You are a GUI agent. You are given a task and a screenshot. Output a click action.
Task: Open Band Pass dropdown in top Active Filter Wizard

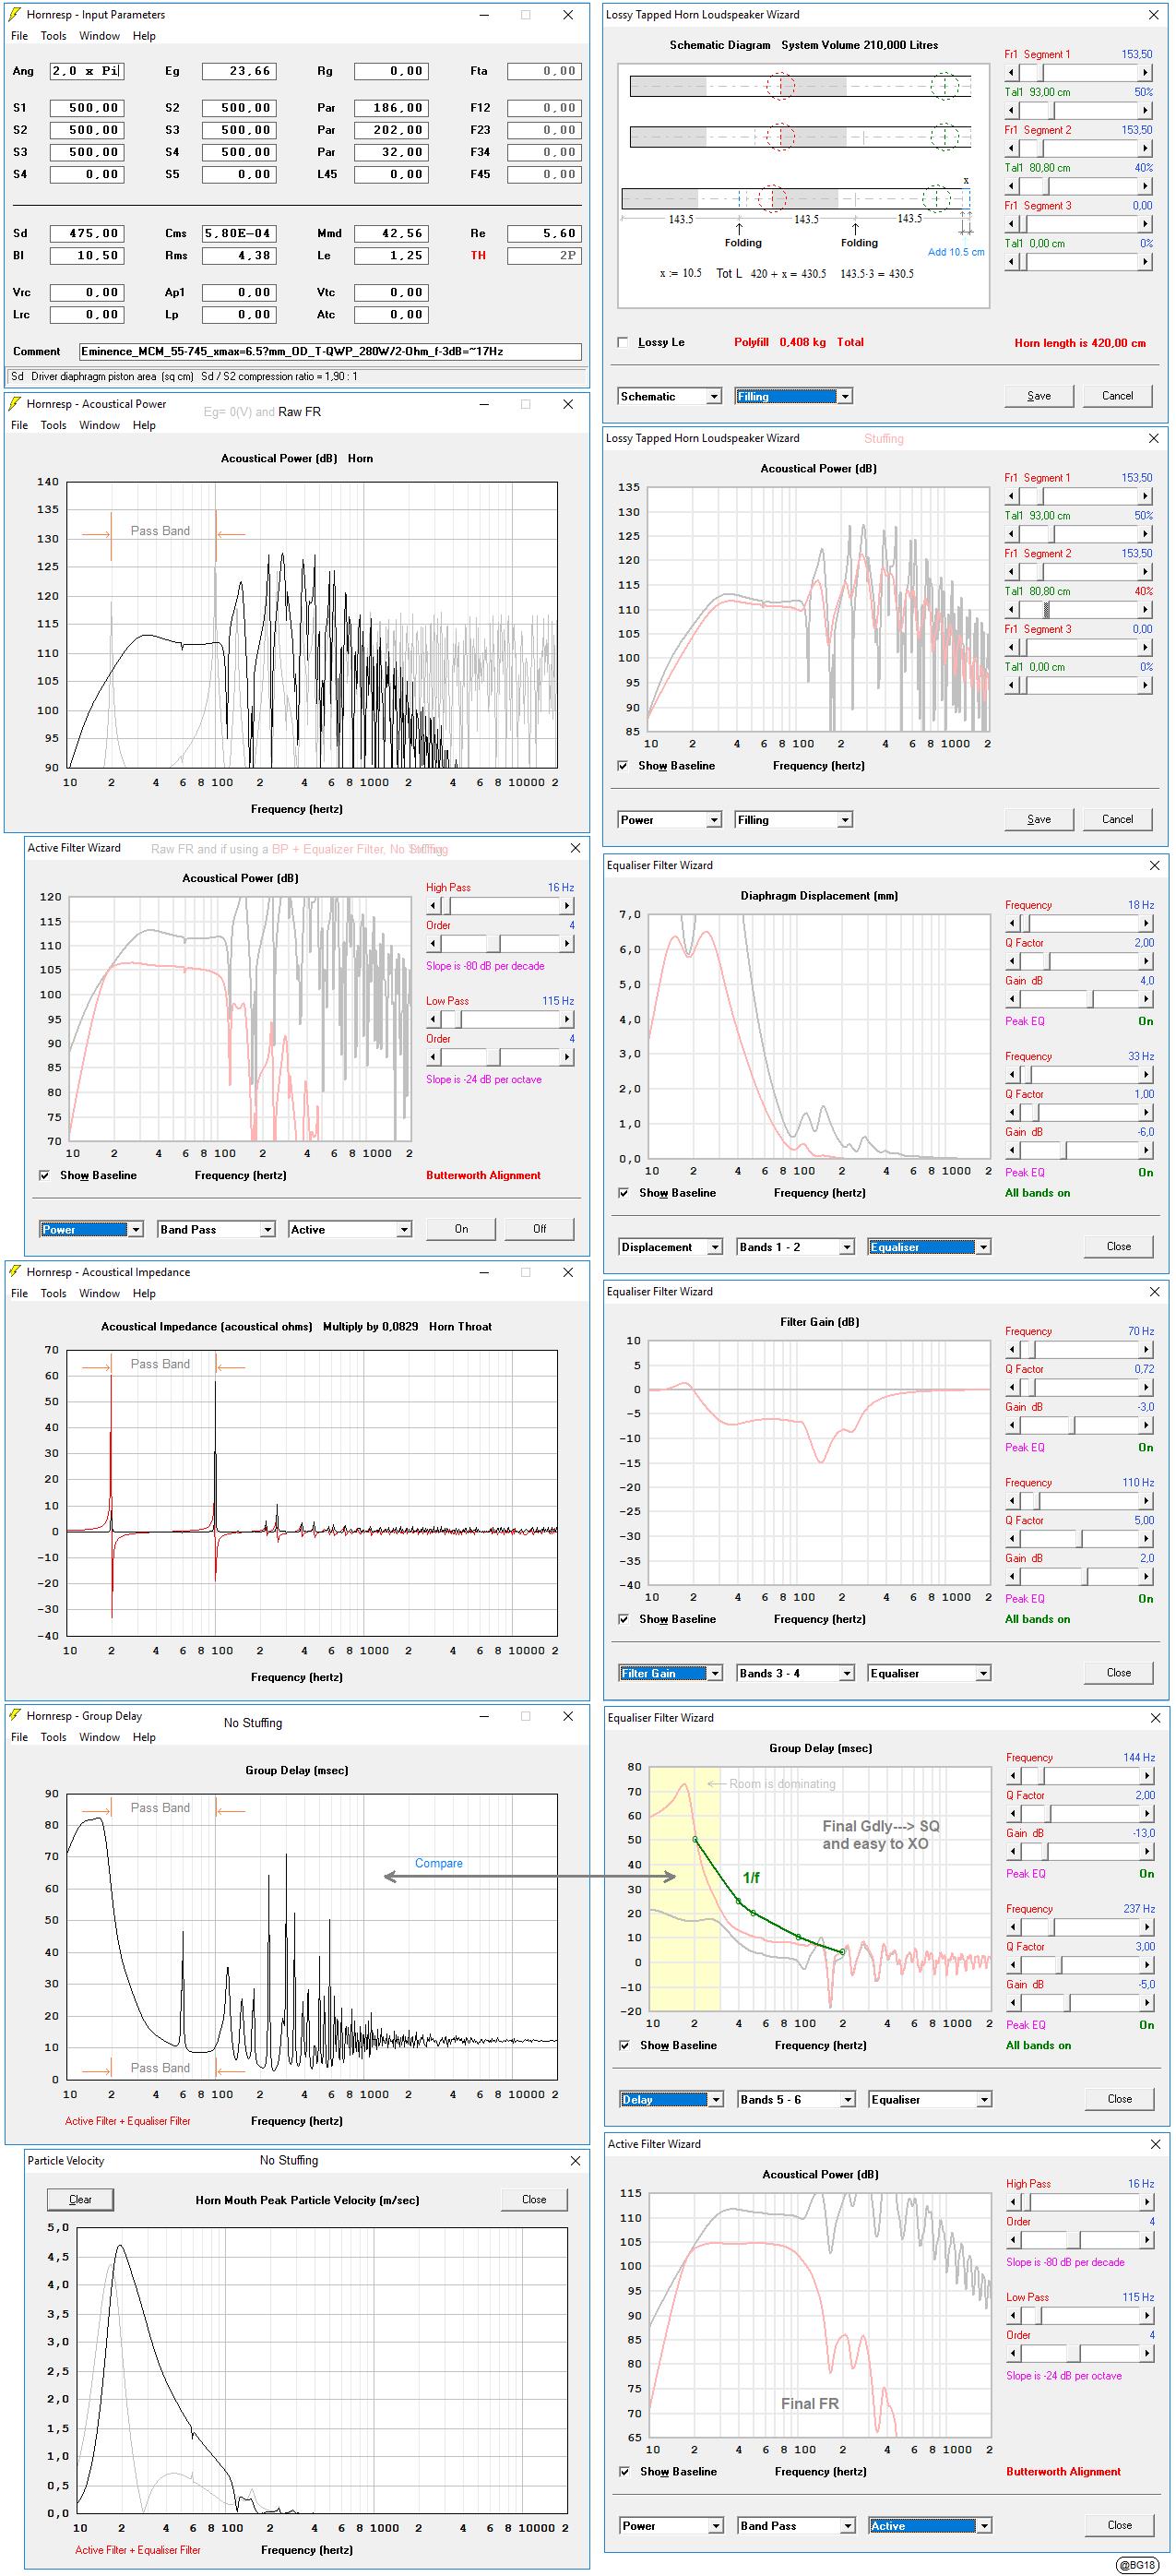[217, 1229]
